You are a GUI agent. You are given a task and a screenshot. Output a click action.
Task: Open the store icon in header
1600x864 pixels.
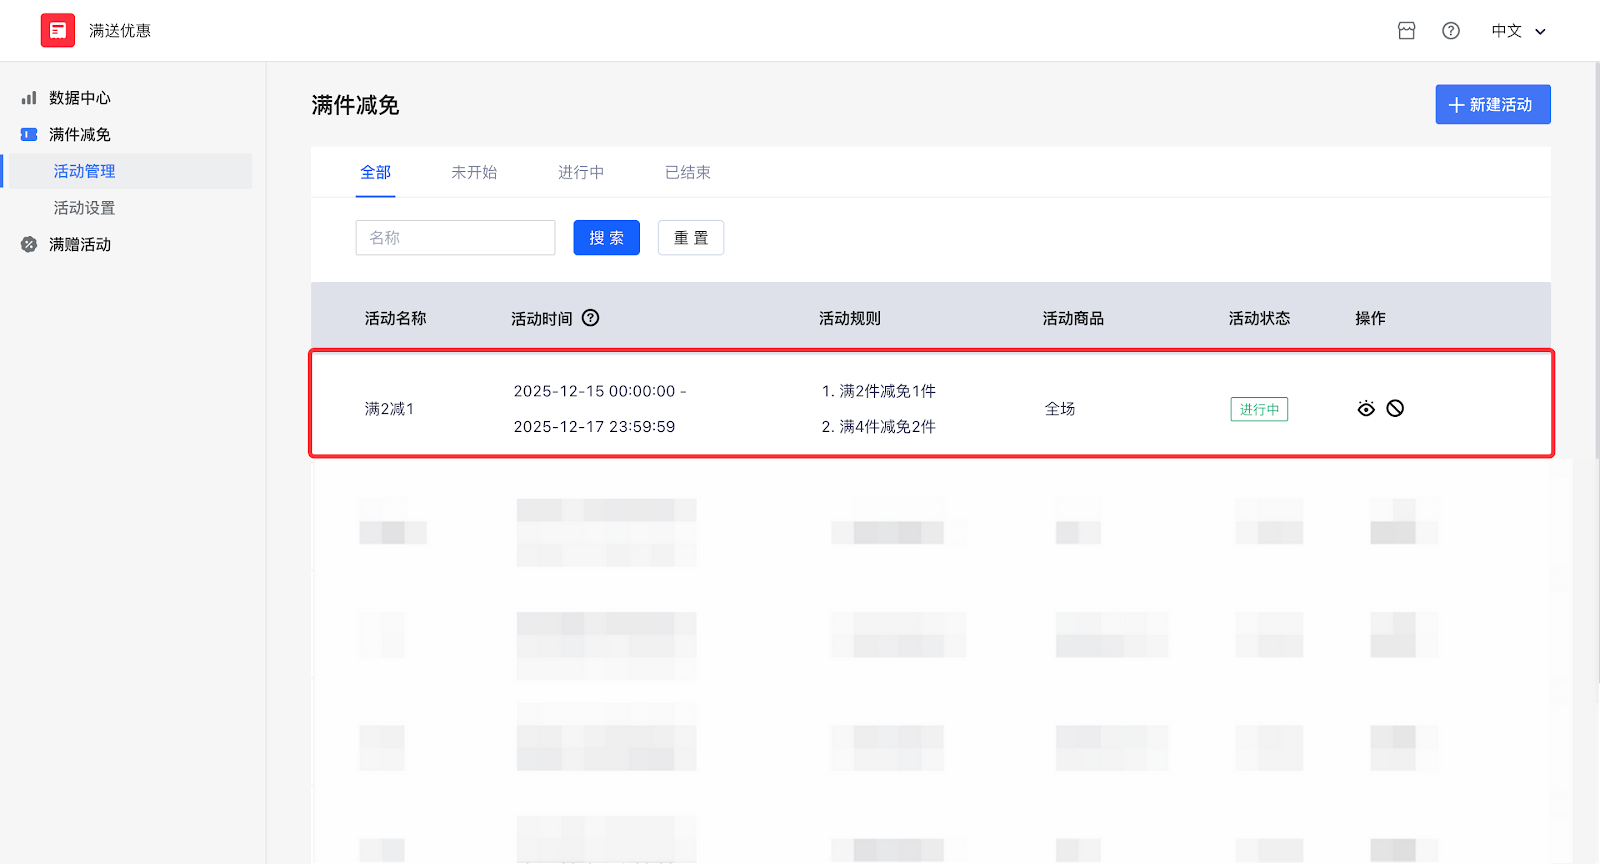point(1406,31)
